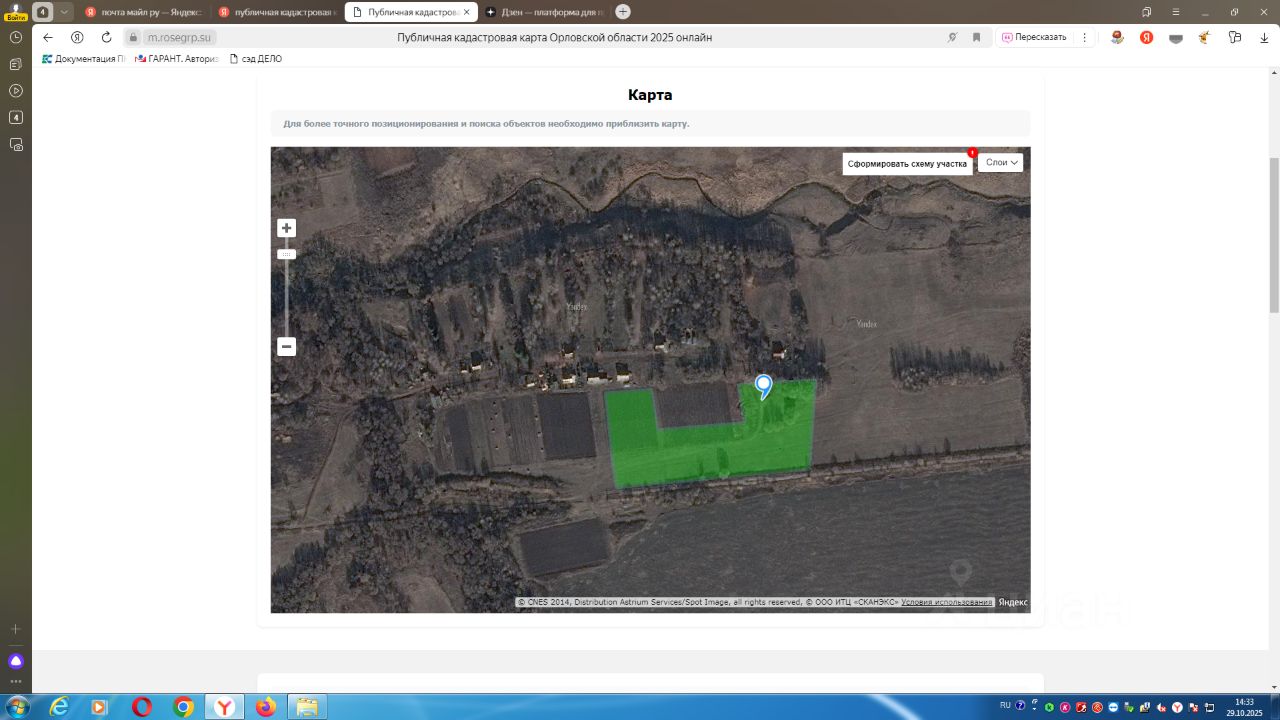Viewport: 1280px width, 720px height.
Task: Open the file explorer from taskbar
Action: pos(307,707)
